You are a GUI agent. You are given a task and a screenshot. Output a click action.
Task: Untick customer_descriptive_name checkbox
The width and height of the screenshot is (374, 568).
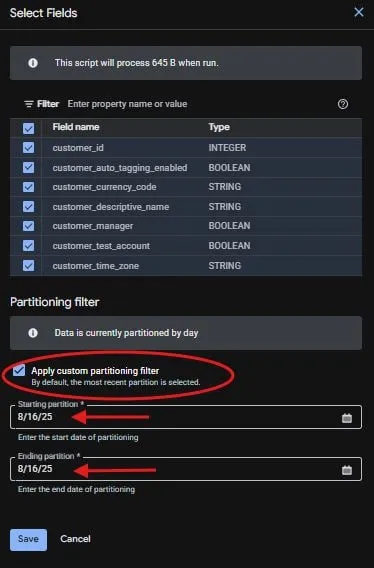[x=29, y=206]
